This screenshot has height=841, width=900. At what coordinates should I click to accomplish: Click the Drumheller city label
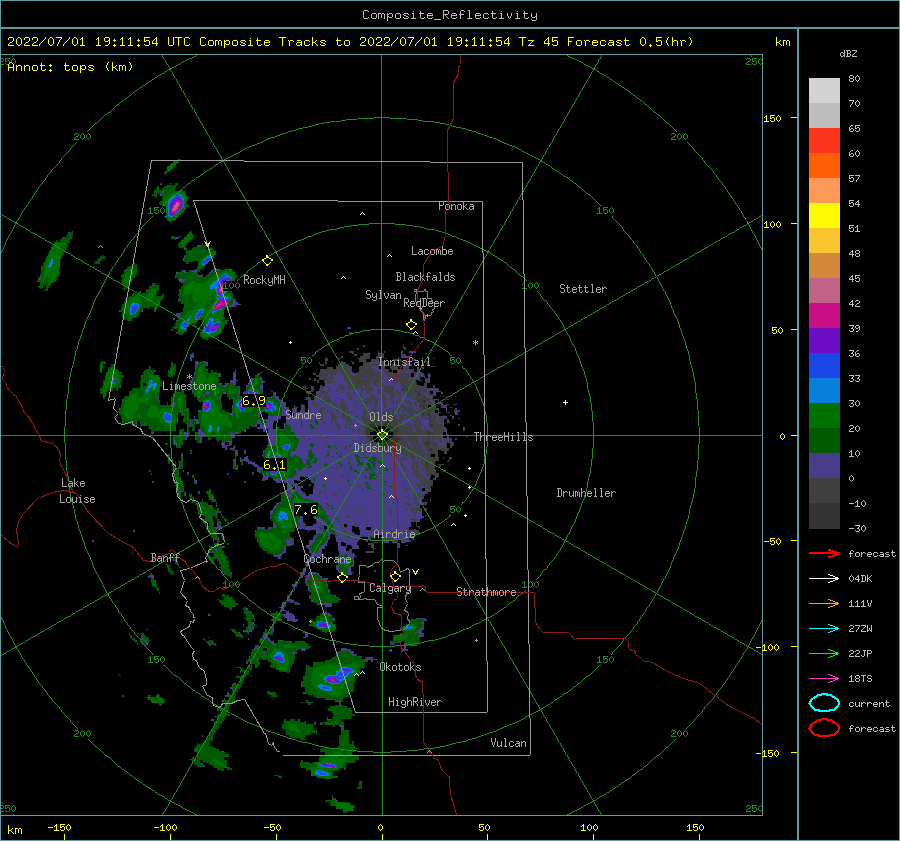coord(586,493)
